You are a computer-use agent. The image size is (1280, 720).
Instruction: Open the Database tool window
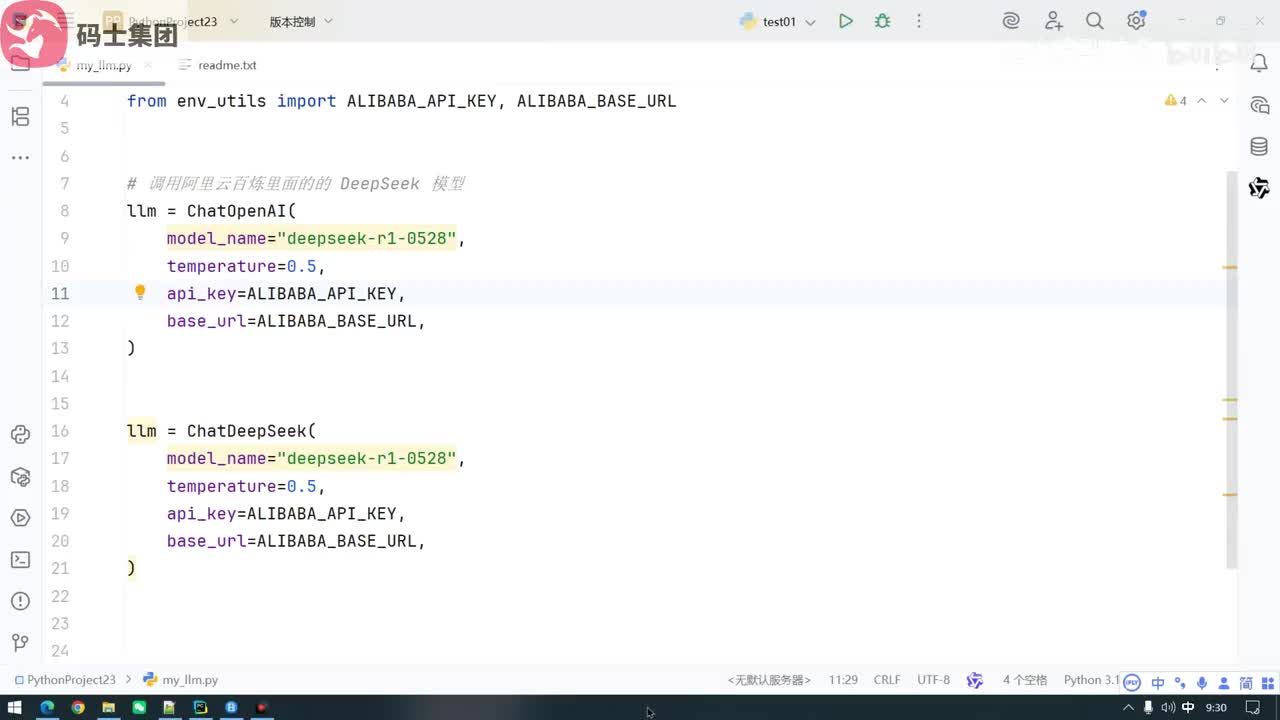coord(1259,147)
